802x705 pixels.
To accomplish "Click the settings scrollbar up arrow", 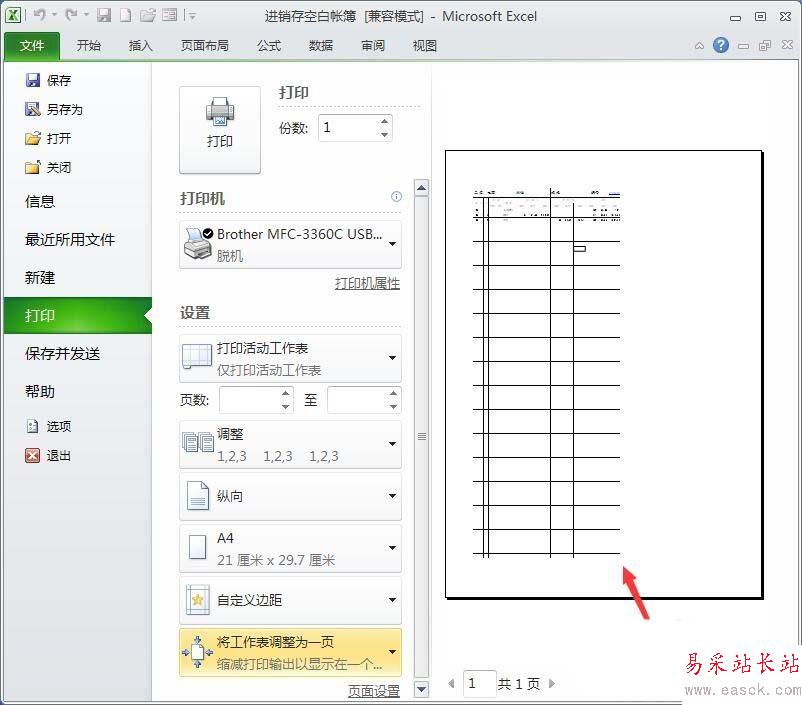I will pyautogui.click(x=421, y=188).
